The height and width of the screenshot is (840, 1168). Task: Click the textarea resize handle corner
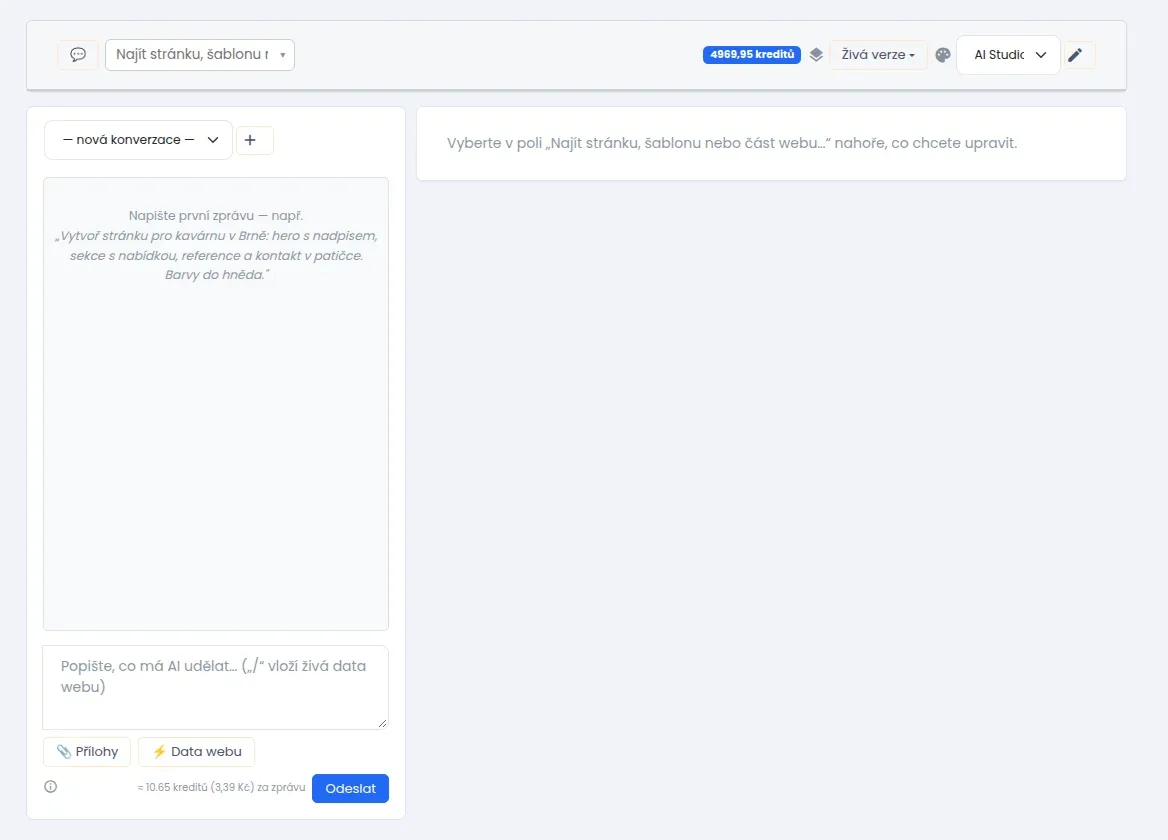[382, 723]
